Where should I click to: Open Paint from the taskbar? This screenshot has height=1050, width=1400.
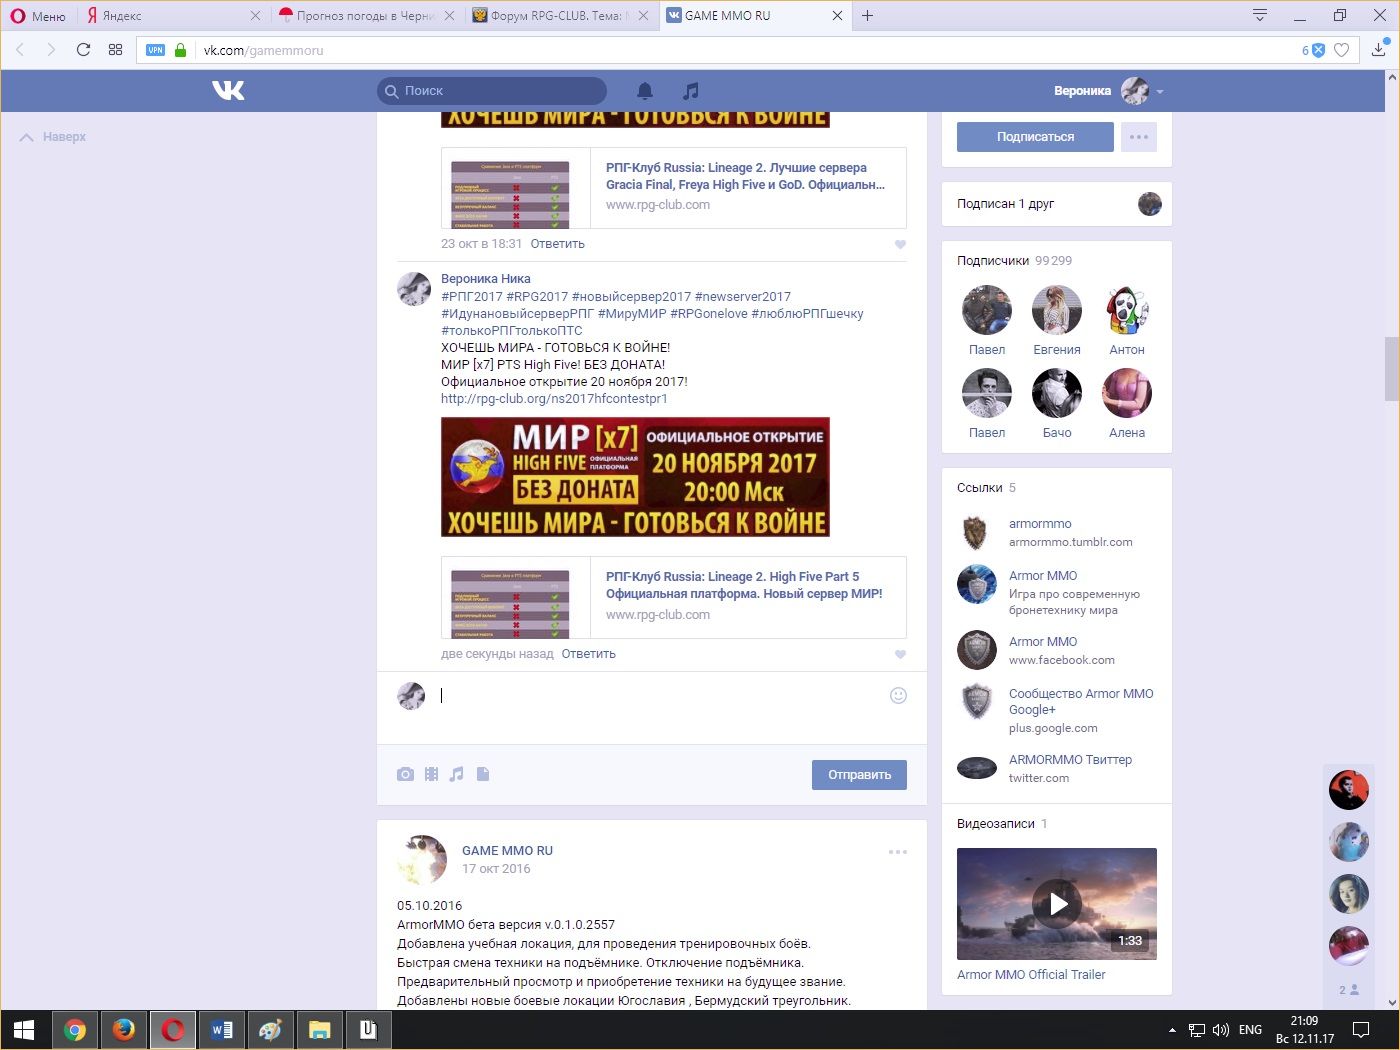coord(270,1030)
